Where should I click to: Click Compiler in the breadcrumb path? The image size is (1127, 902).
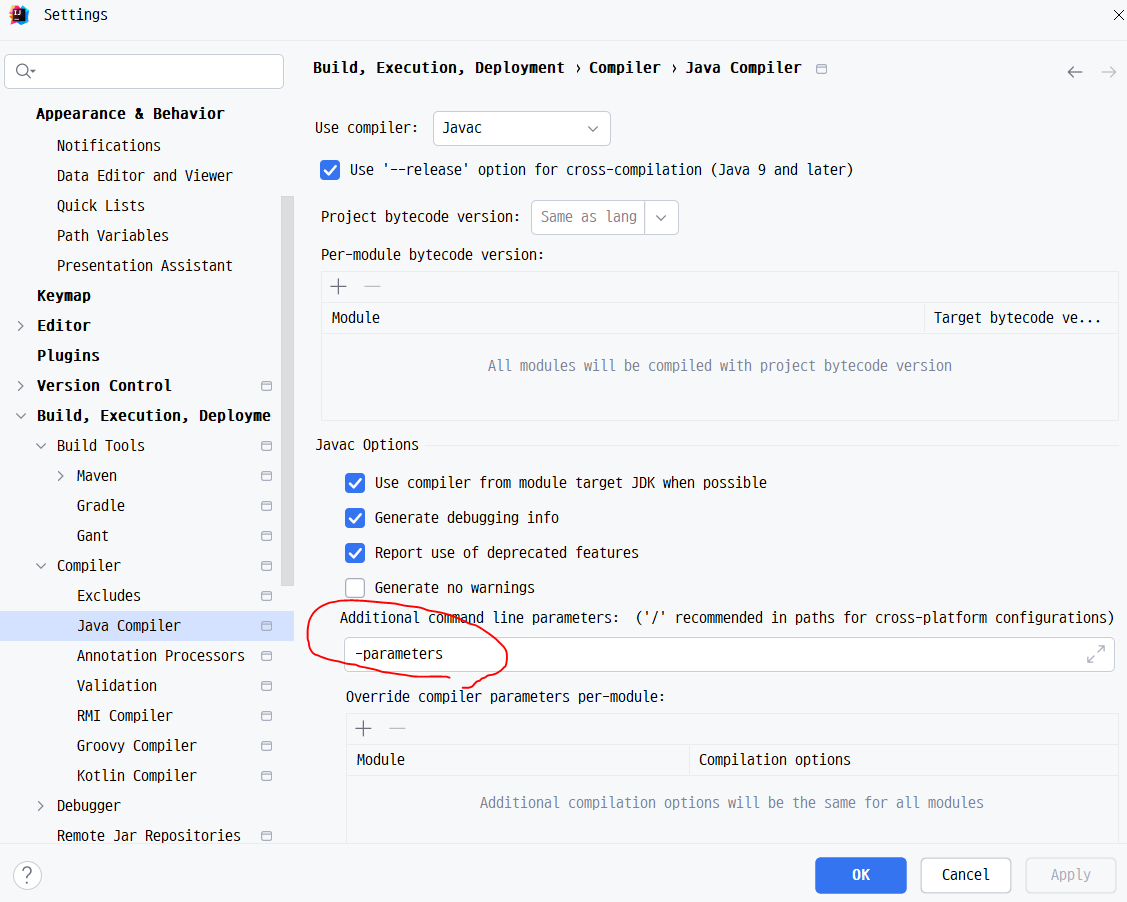pos(624,68)
